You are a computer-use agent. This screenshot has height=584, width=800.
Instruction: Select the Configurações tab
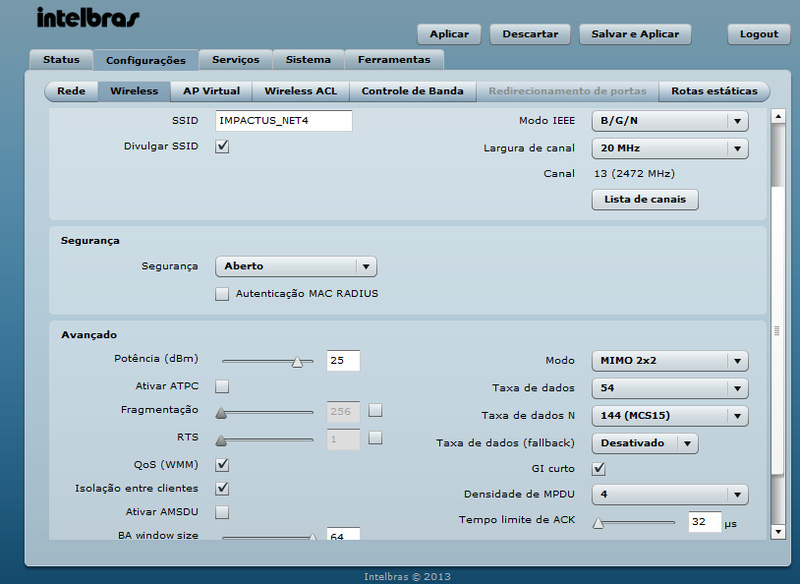tap(146, 60)
